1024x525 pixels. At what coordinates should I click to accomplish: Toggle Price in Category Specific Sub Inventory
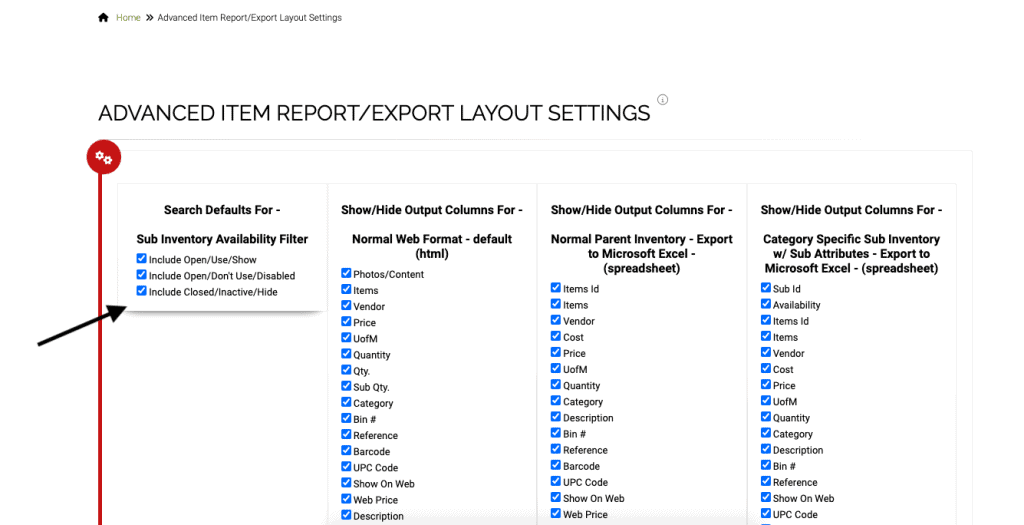(x=766, y=384)
